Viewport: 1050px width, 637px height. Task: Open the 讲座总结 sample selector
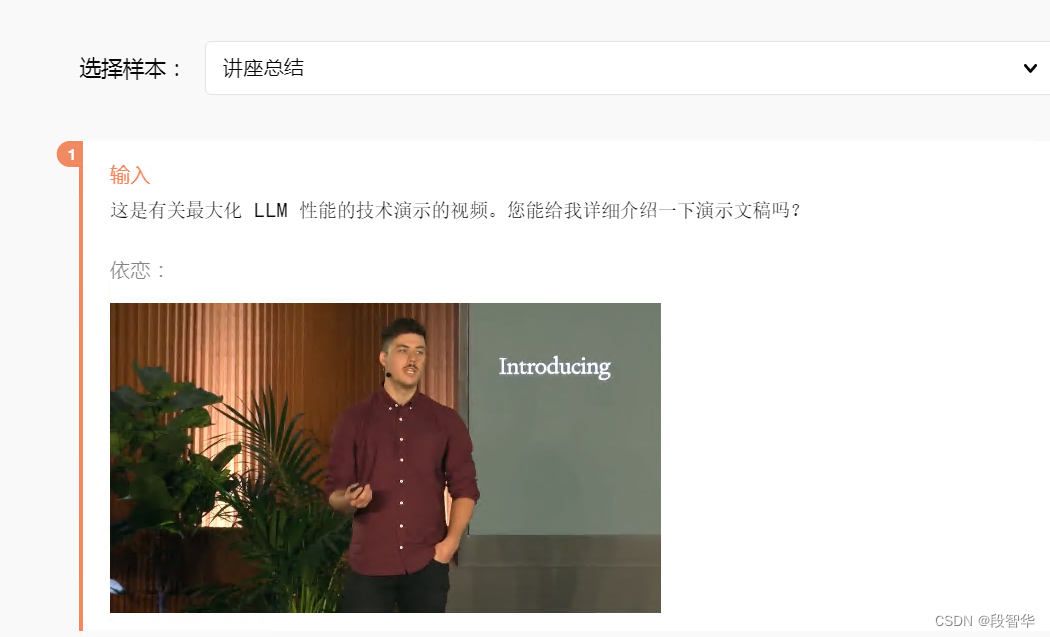pos(627,68)
